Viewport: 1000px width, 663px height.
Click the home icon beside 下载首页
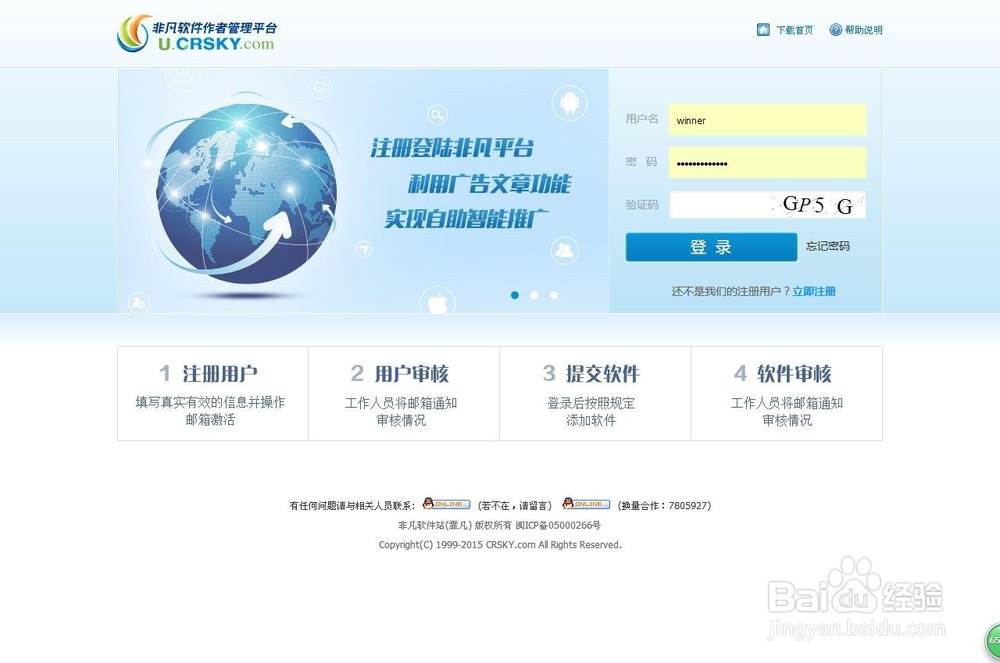coord(763,29)
